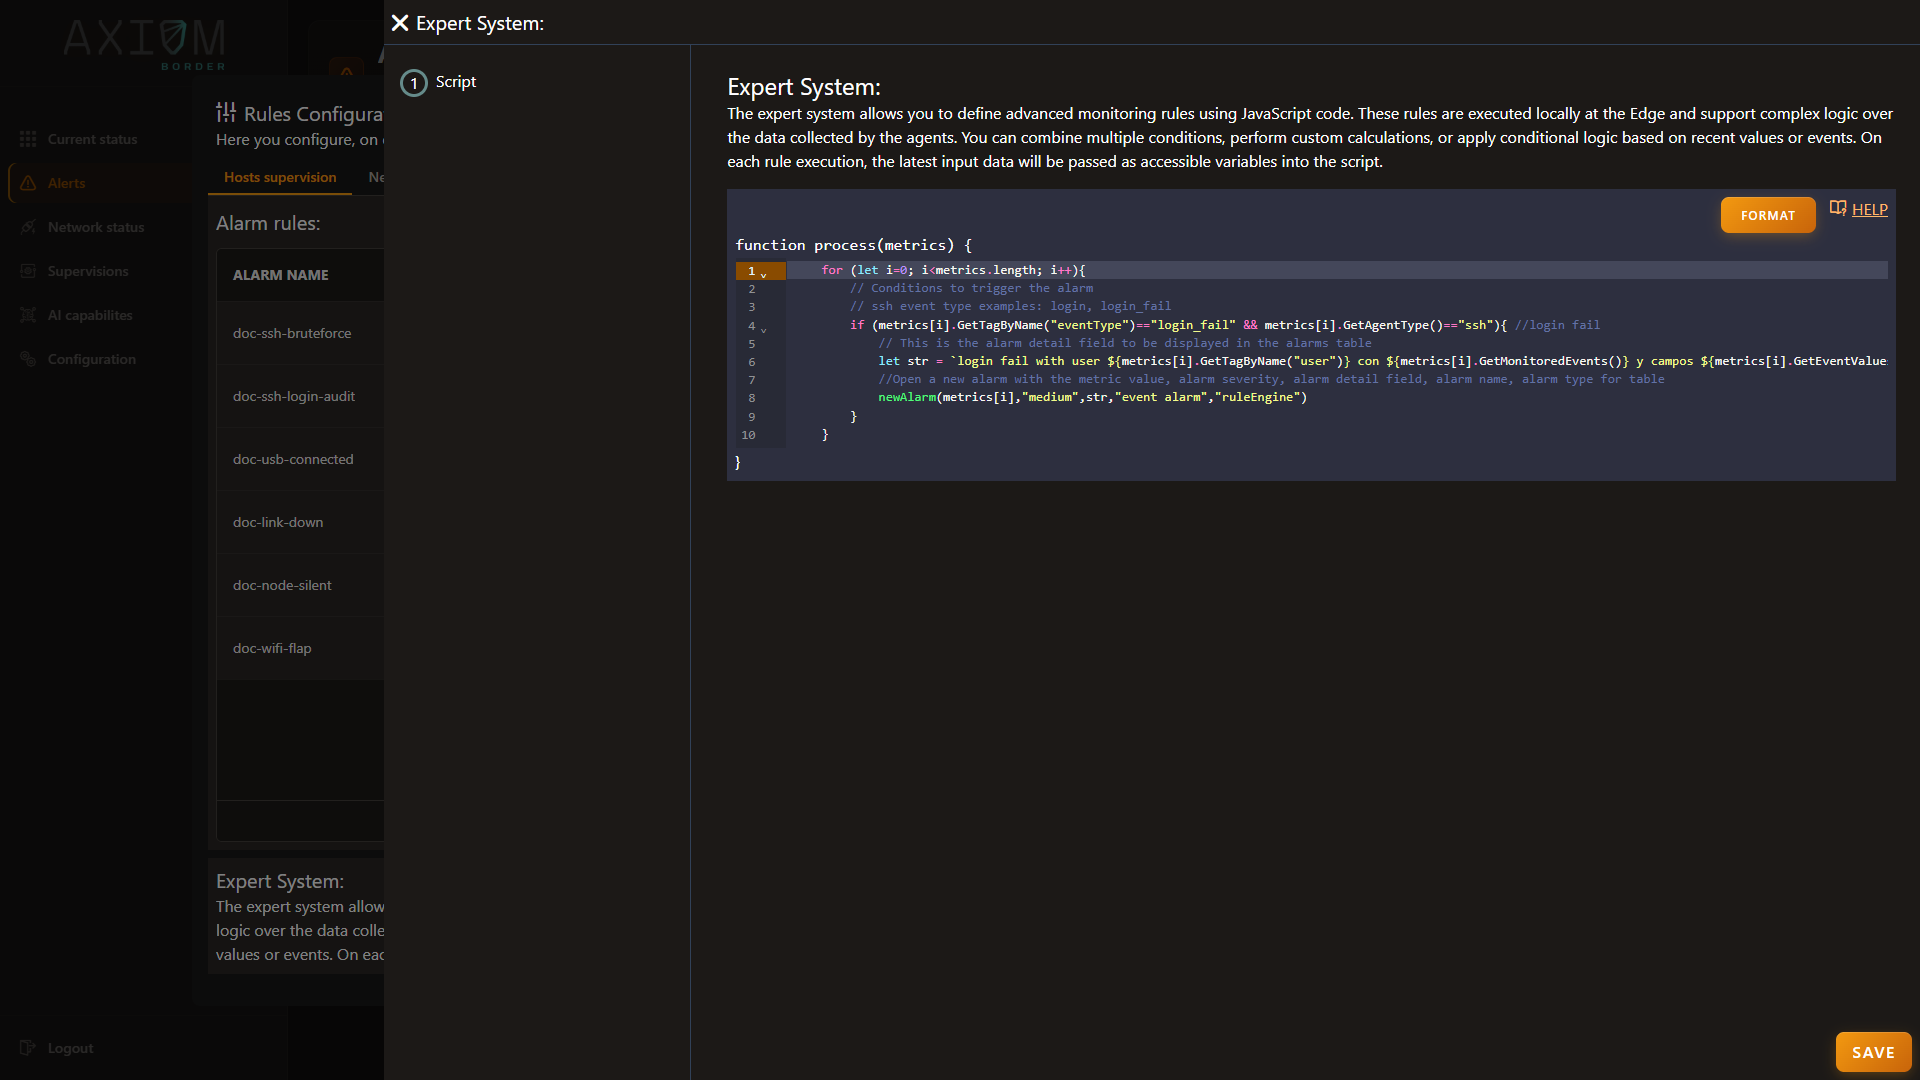This screenshot has width=1920, height=1080.
Task: Click the ALARM NAME column header
Action: coord(281,275)
